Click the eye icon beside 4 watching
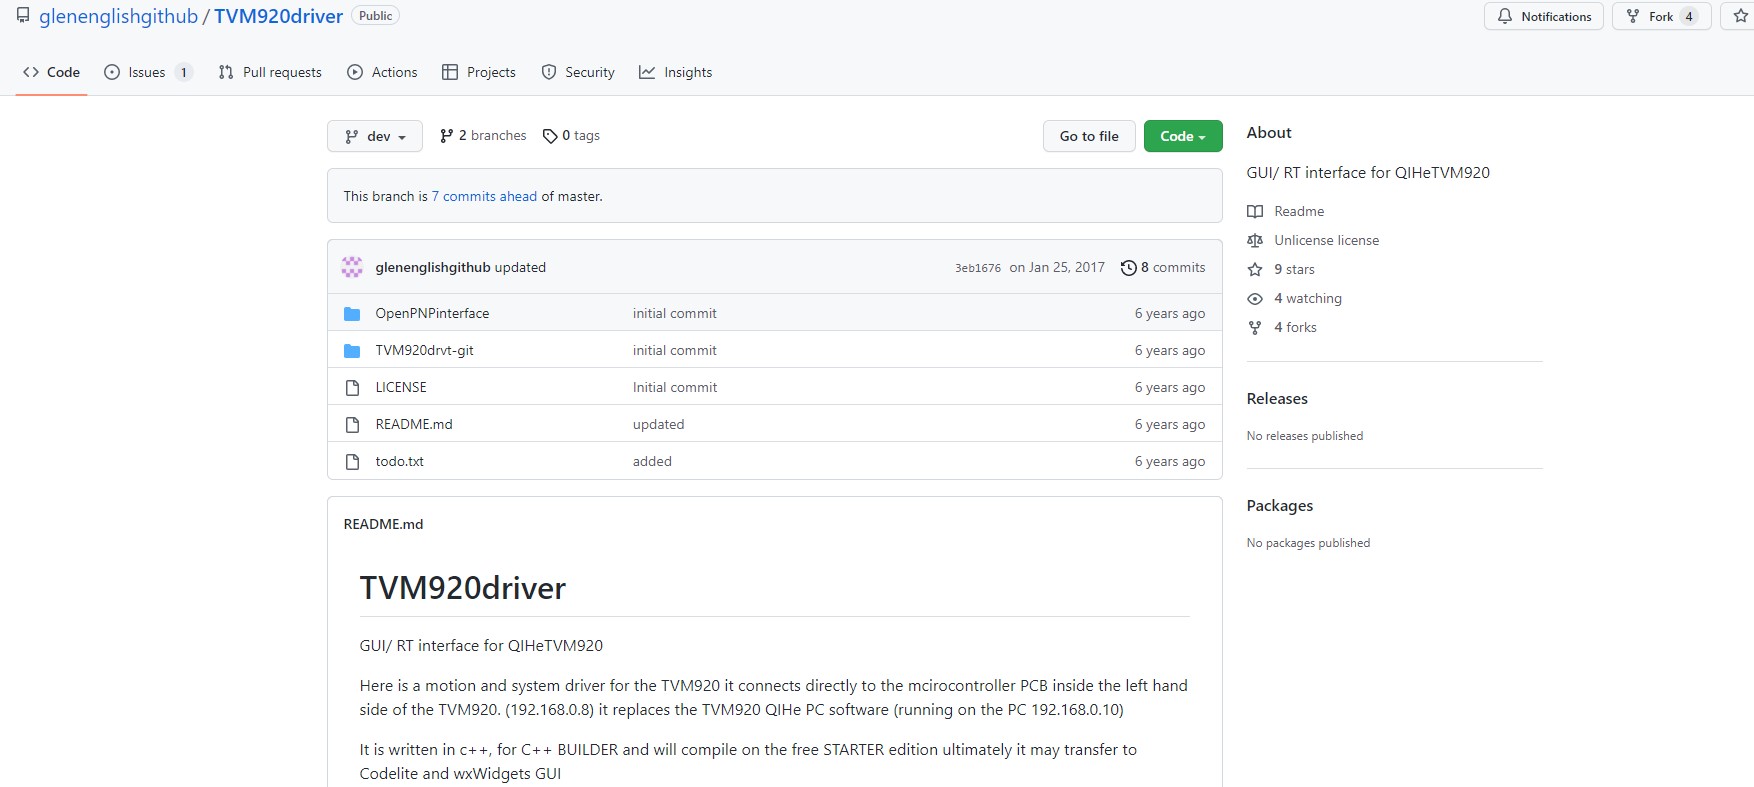This screenshot has height=787, width=1754. point(1255,299)
